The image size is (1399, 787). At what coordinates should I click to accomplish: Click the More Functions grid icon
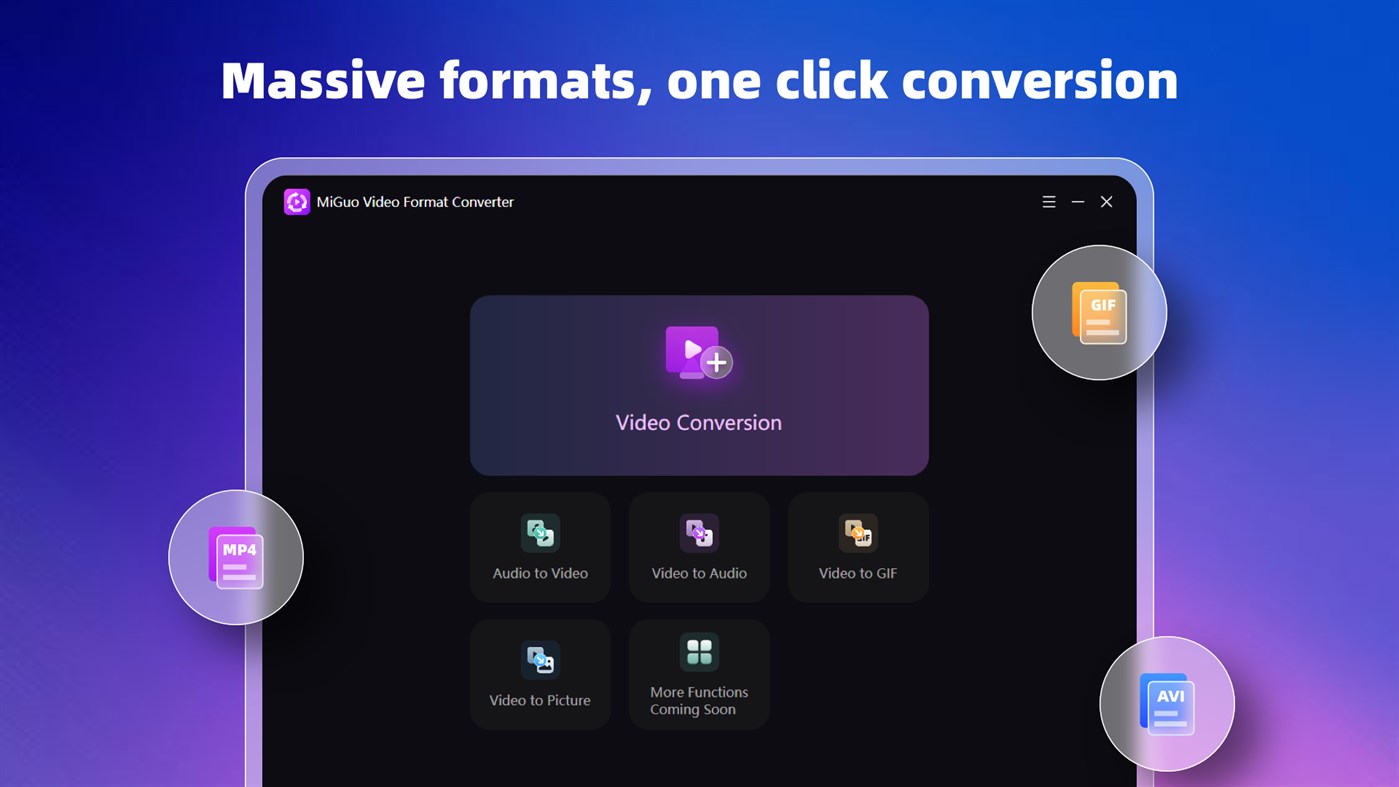click(699, 651)
